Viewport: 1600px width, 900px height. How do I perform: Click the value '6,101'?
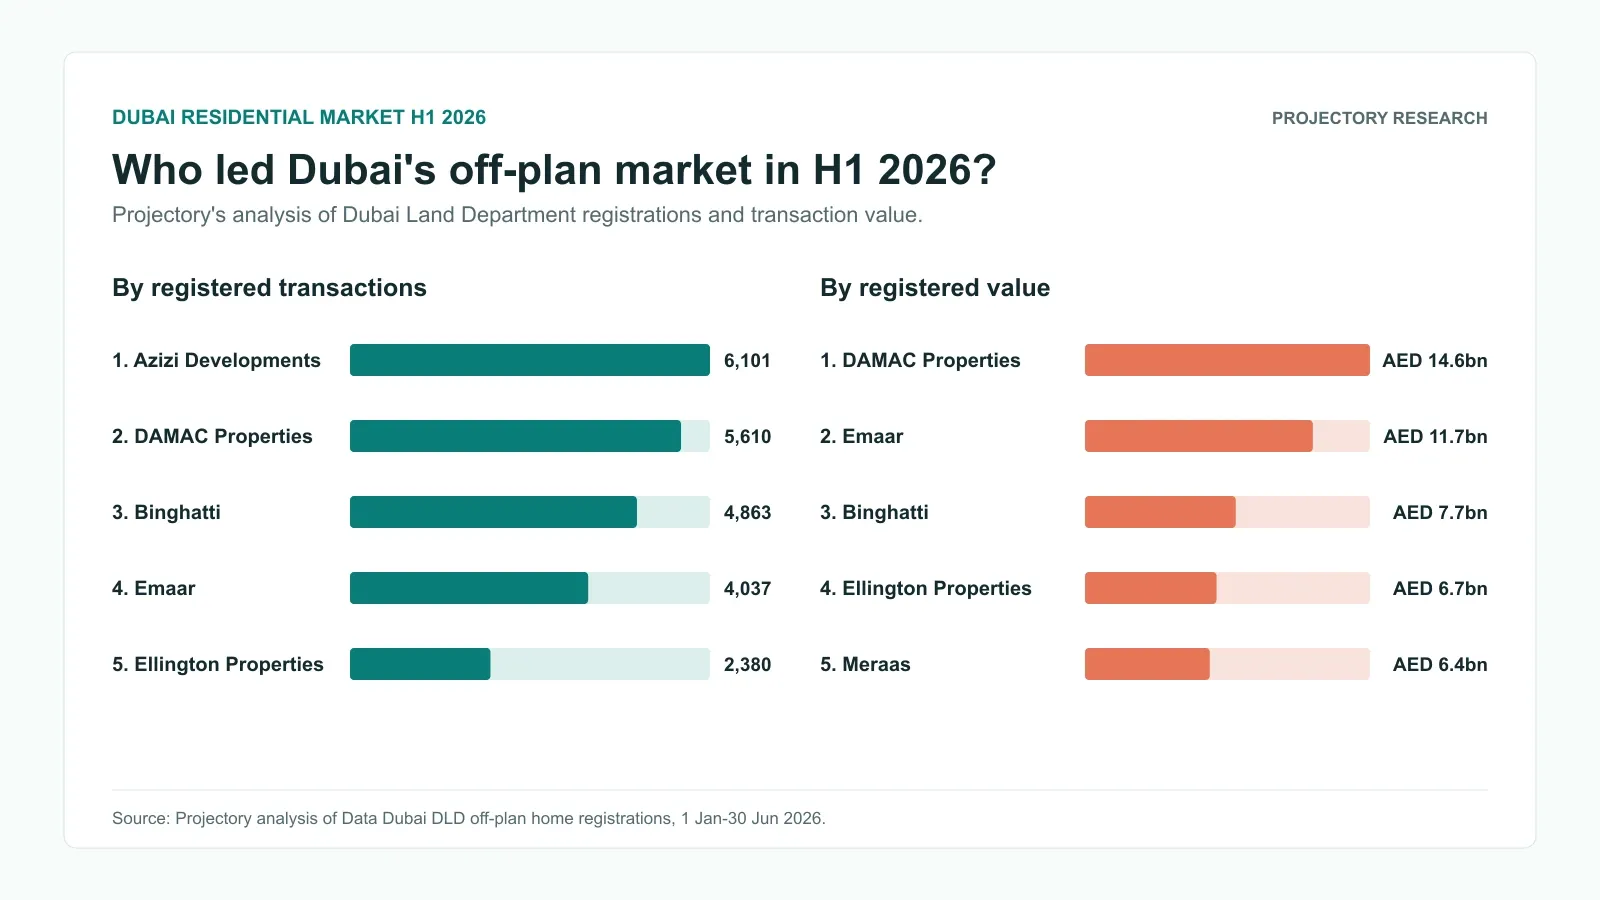click(747, 360)
